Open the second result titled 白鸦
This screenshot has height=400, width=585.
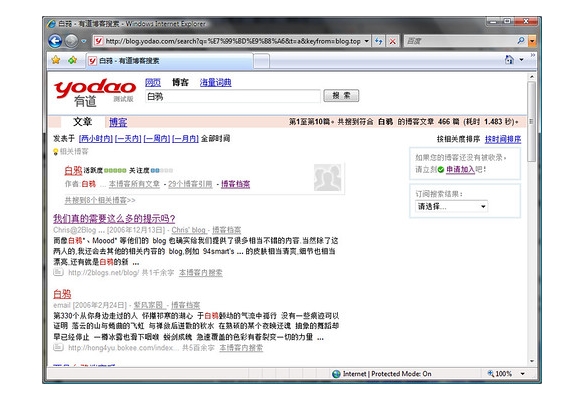pyautogui.click(x=62, y=294)
